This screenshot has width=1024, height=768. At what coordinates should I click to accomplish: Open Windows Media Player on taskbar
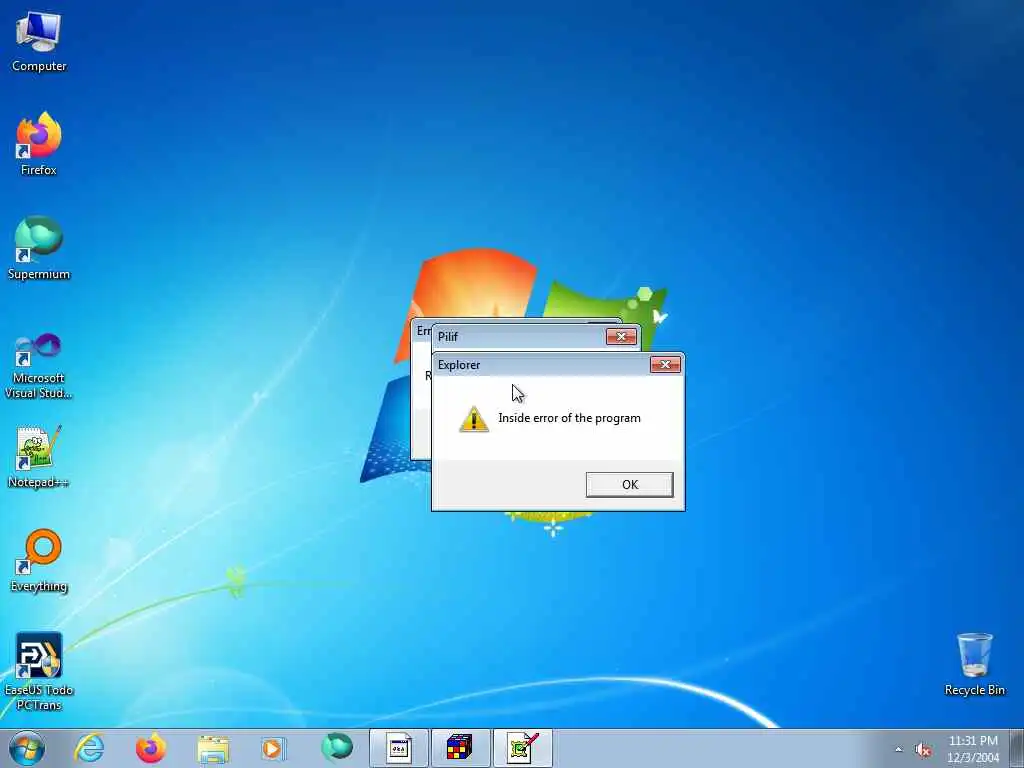274,748
